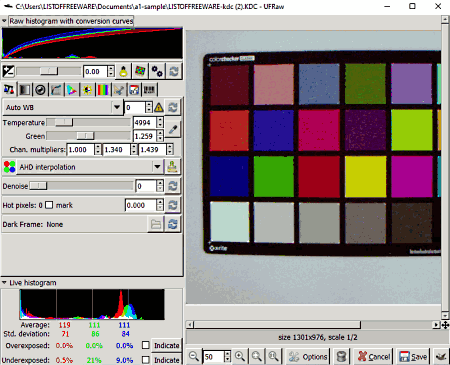The width and height of the screenshot is (450, 365).
Task: Collapse the Live histogram expander
Action: coord(4,283)
